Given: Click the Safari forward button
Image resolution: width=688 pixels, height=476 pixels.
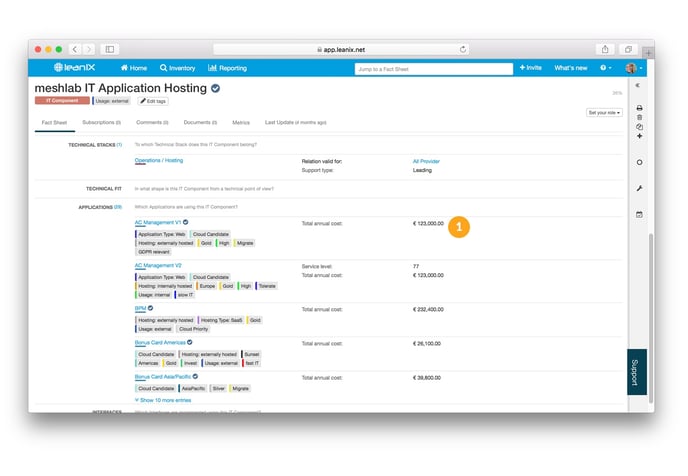Looking at the screenshot, I should [88, 49].
